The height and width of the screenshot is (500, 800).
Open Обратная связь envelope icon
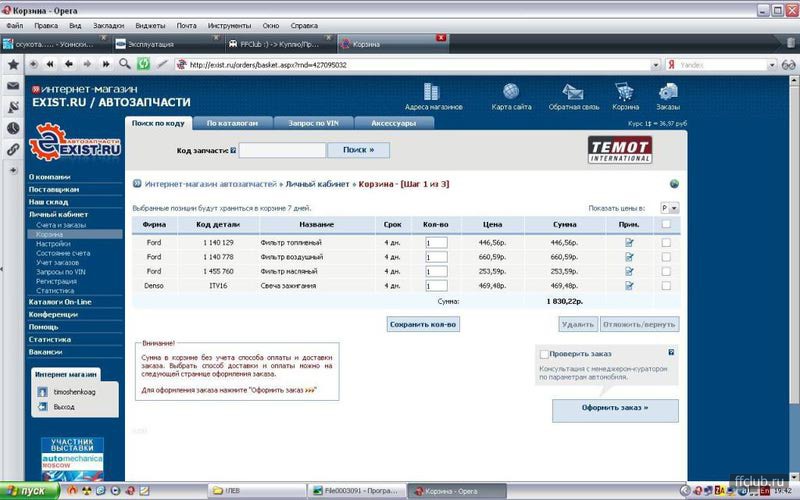point(573,92)
